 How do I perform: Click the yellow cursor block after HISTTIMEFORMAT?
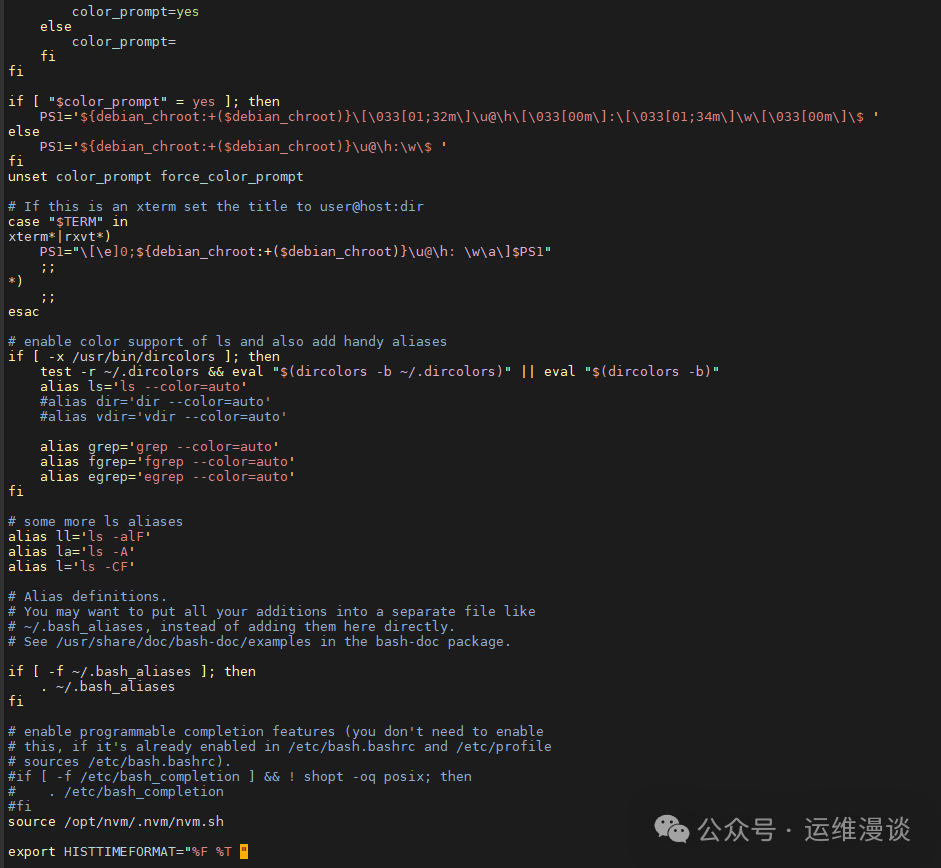coord(244,851)
